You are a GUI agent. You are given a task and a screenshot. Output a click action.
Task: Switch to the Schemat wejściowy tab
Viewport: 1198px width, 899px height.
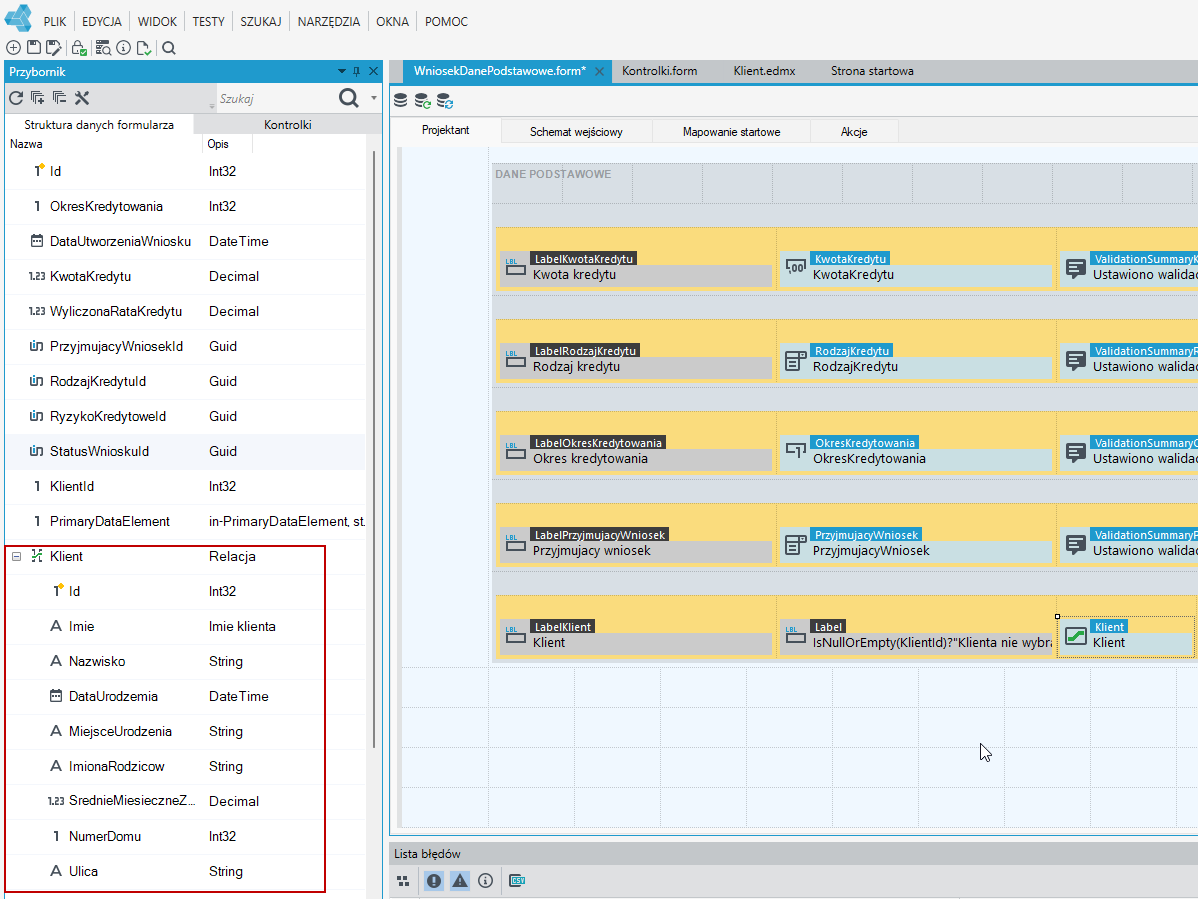(576, 131)
